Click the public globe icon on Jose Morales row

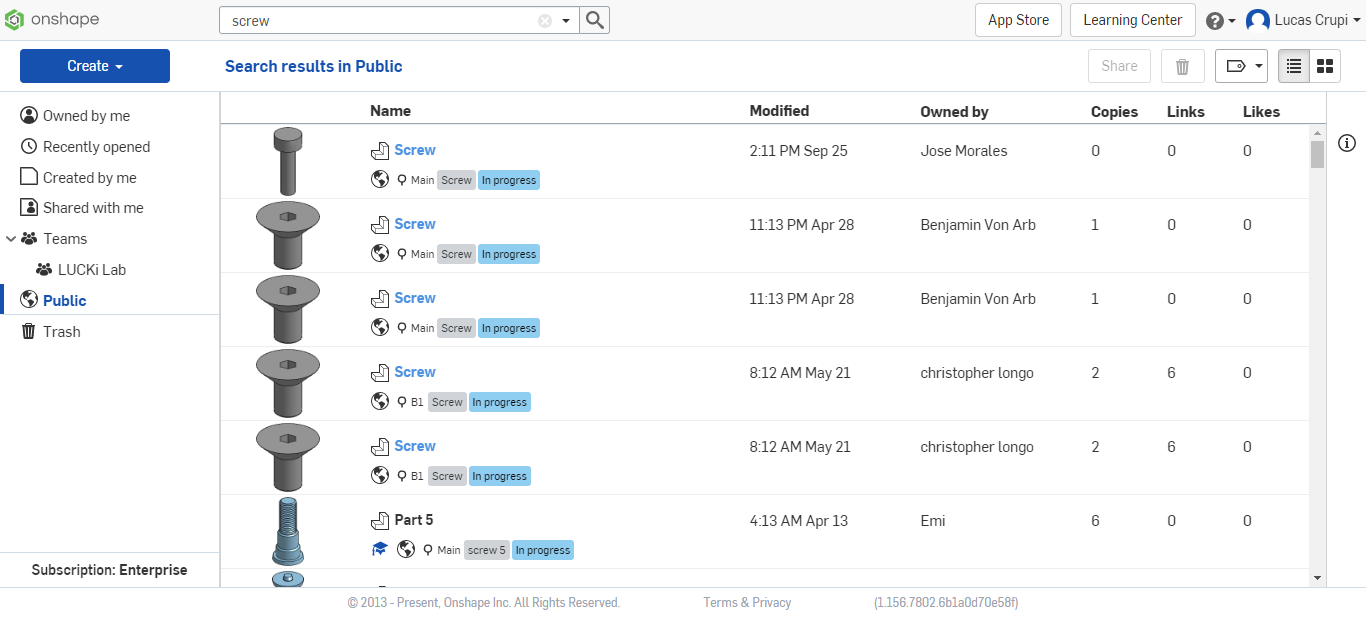pos(380,179)
